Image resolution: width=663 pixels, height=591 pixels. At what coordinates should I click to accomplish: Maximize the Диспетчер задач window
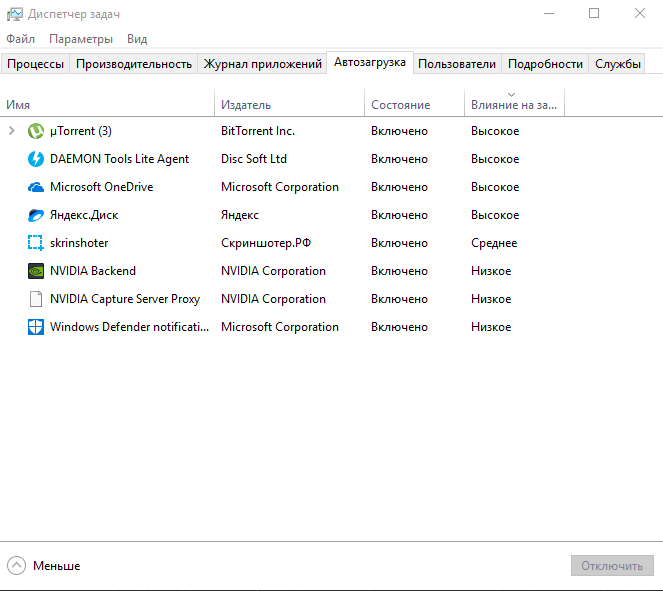(x=594, y=14)
